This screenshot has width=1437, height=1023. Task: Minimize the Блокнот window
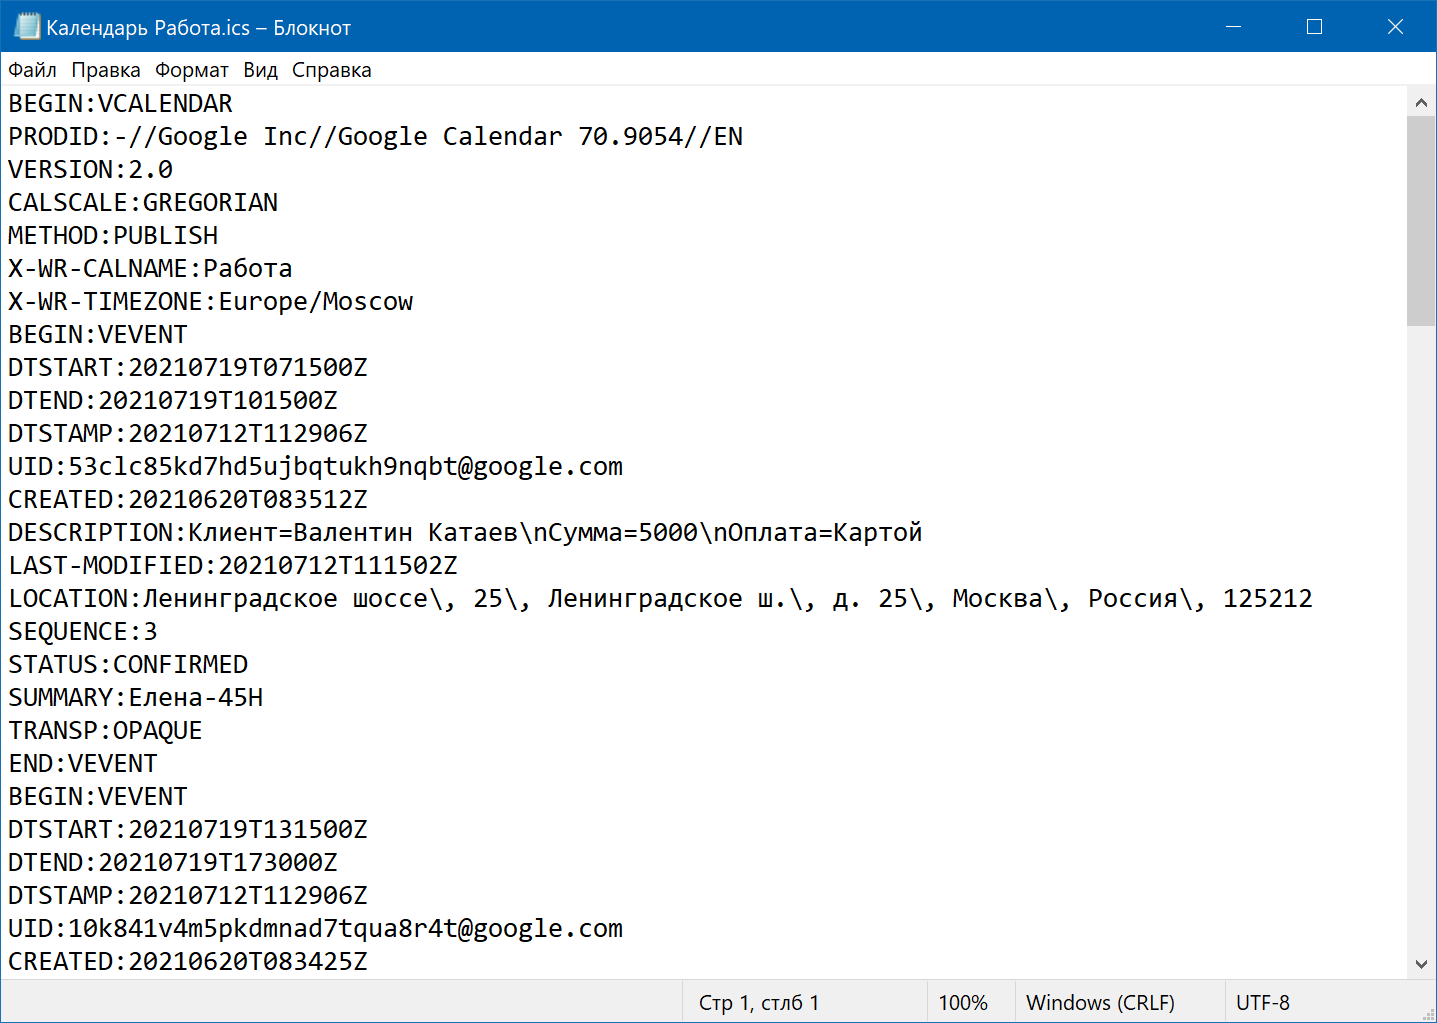click(x=1233, y=26)
